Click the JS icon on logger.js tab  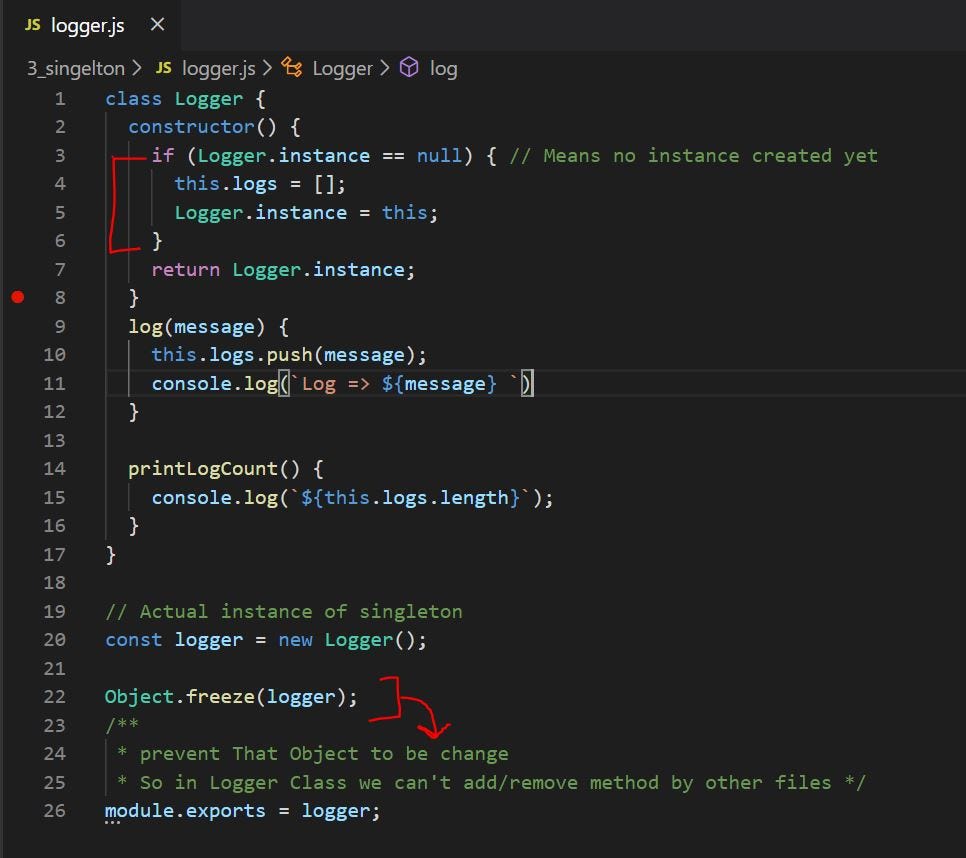[33, 25]
